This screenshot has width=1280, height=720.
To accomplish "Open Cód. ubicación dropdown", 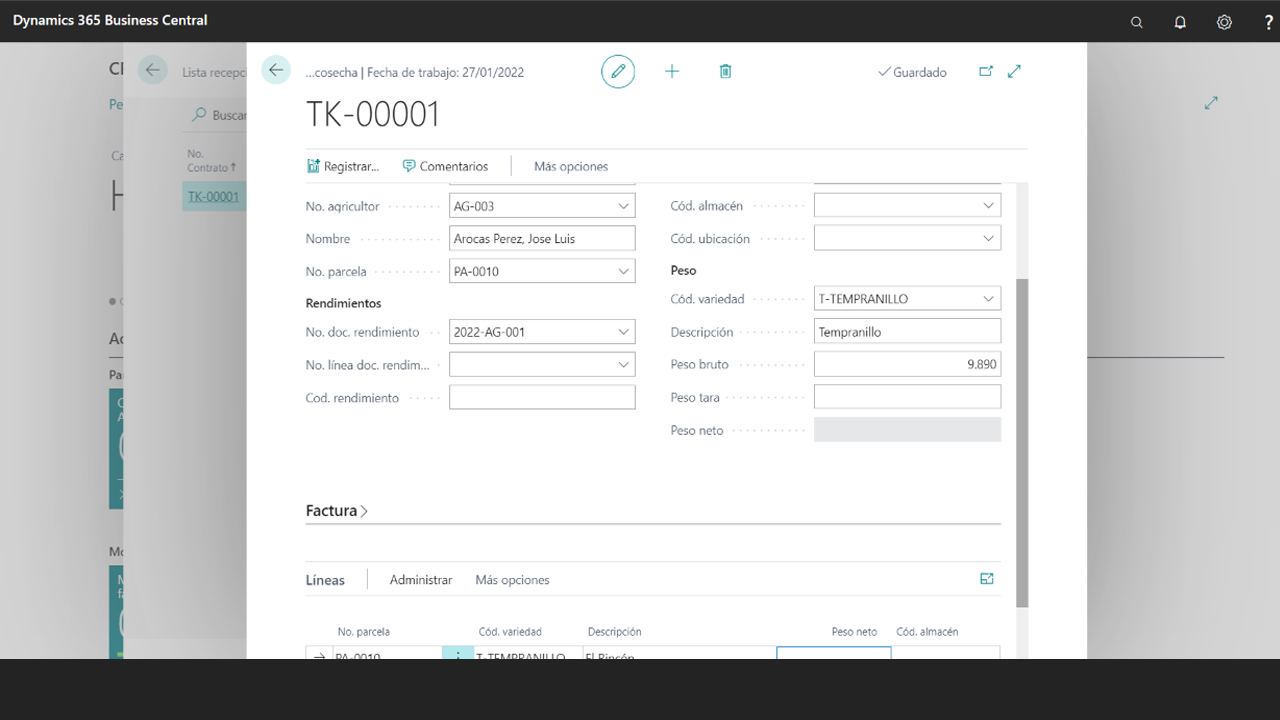I will [x=989, y=239].
